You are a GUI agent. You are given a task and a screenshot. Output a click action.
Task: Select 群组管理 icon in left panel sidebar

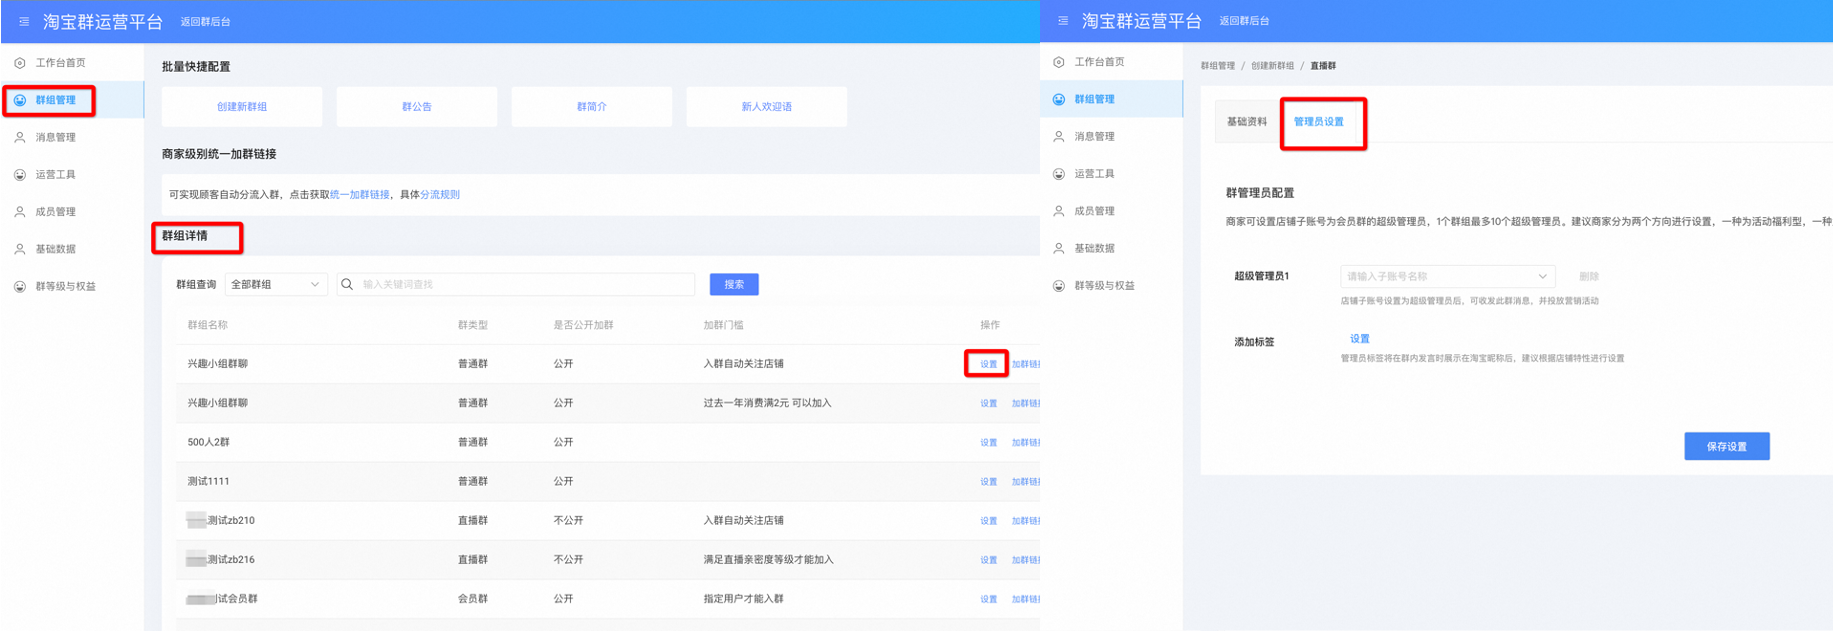[x=20, y=100]
